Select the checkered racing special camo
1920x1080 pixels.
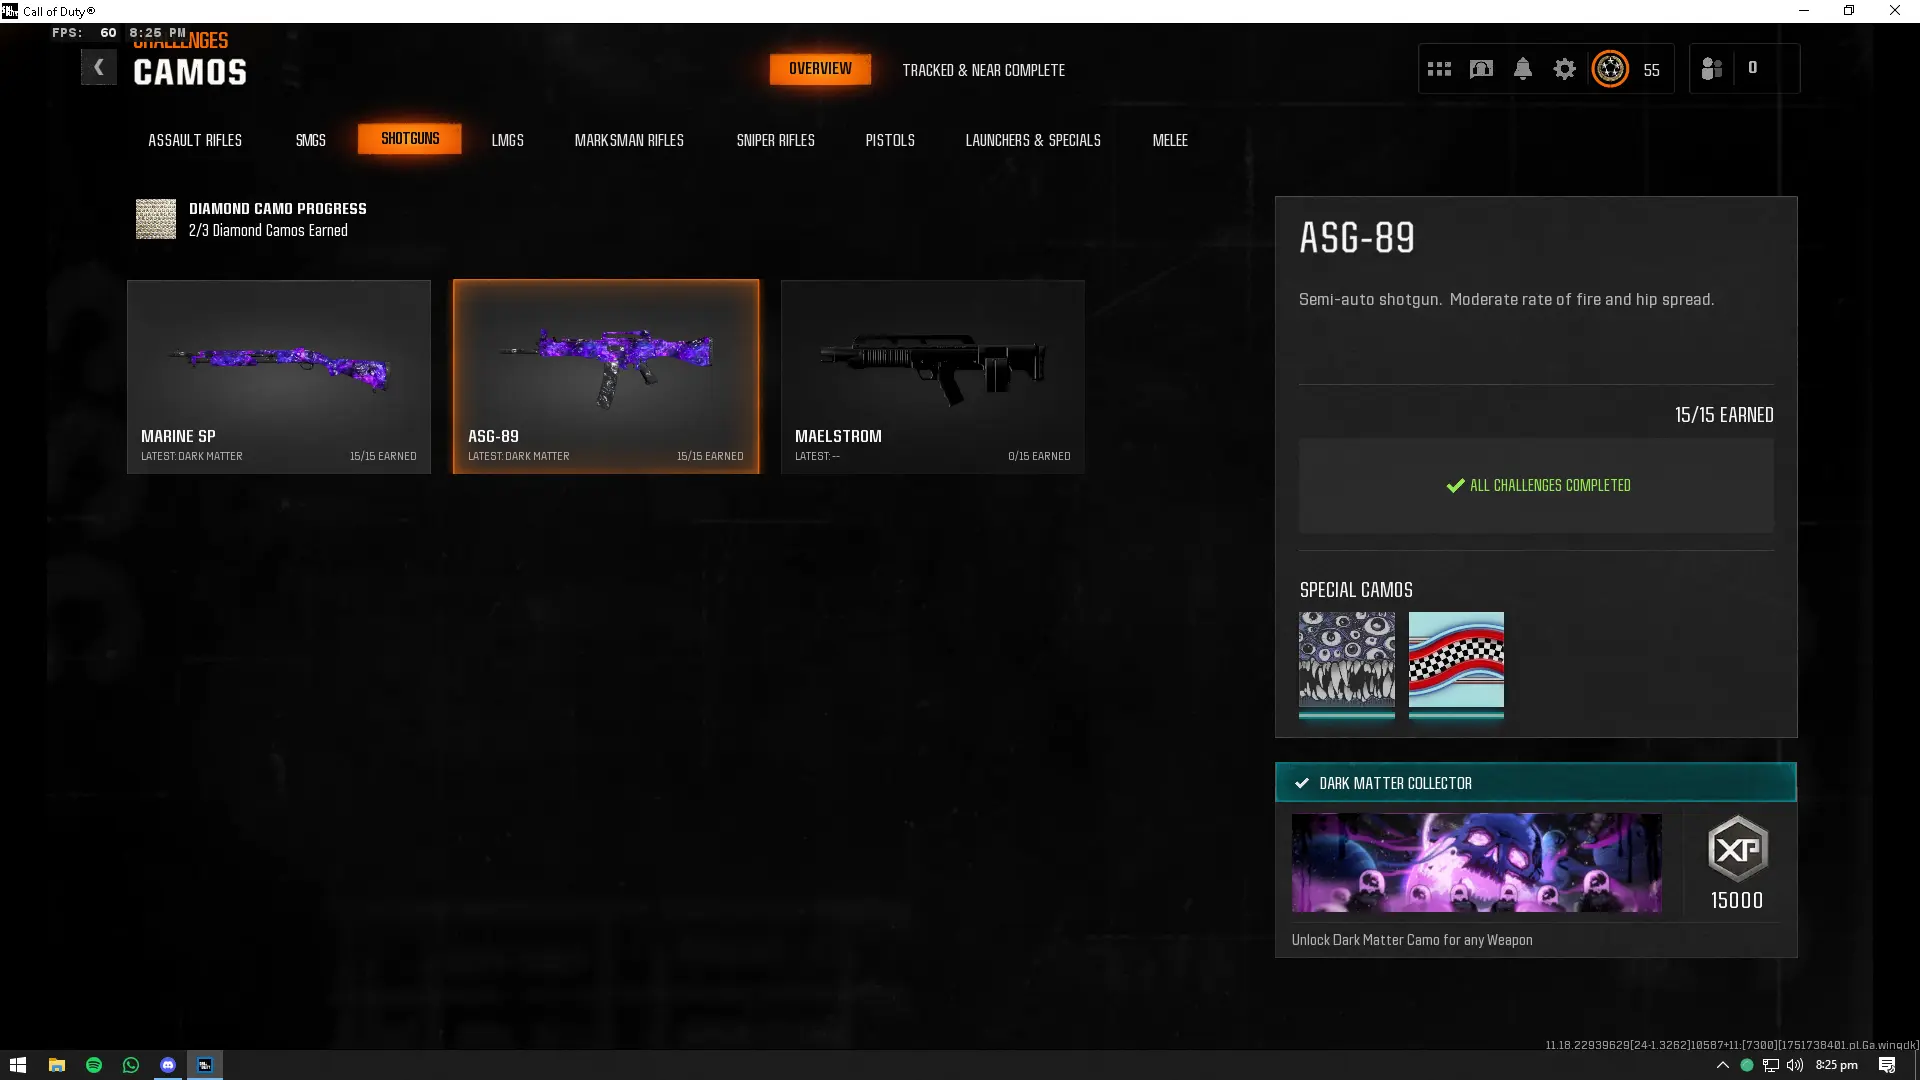pos(1456,662)
